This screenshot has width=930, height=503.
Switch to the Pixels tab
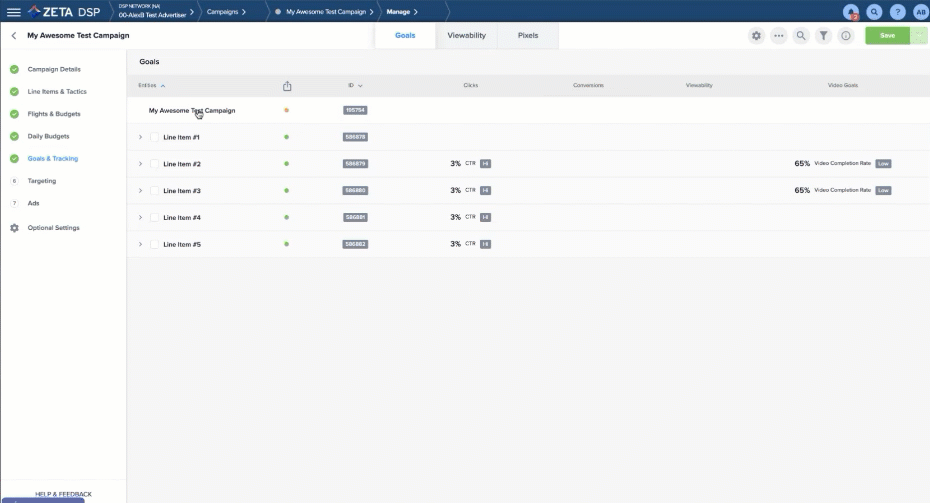(x=528, y=35)
